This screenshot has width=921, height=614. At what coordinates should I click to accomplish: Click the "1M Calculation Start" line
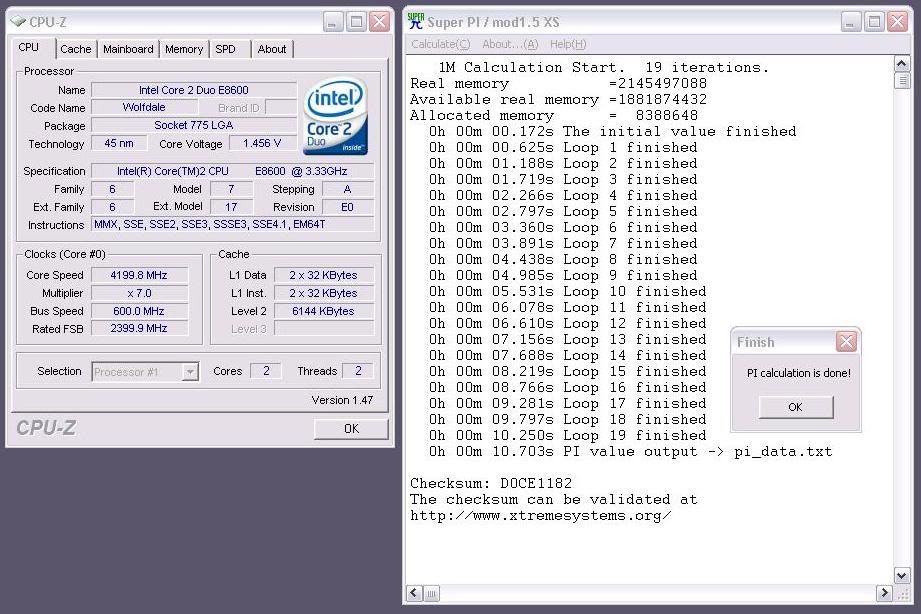(603, 68)
